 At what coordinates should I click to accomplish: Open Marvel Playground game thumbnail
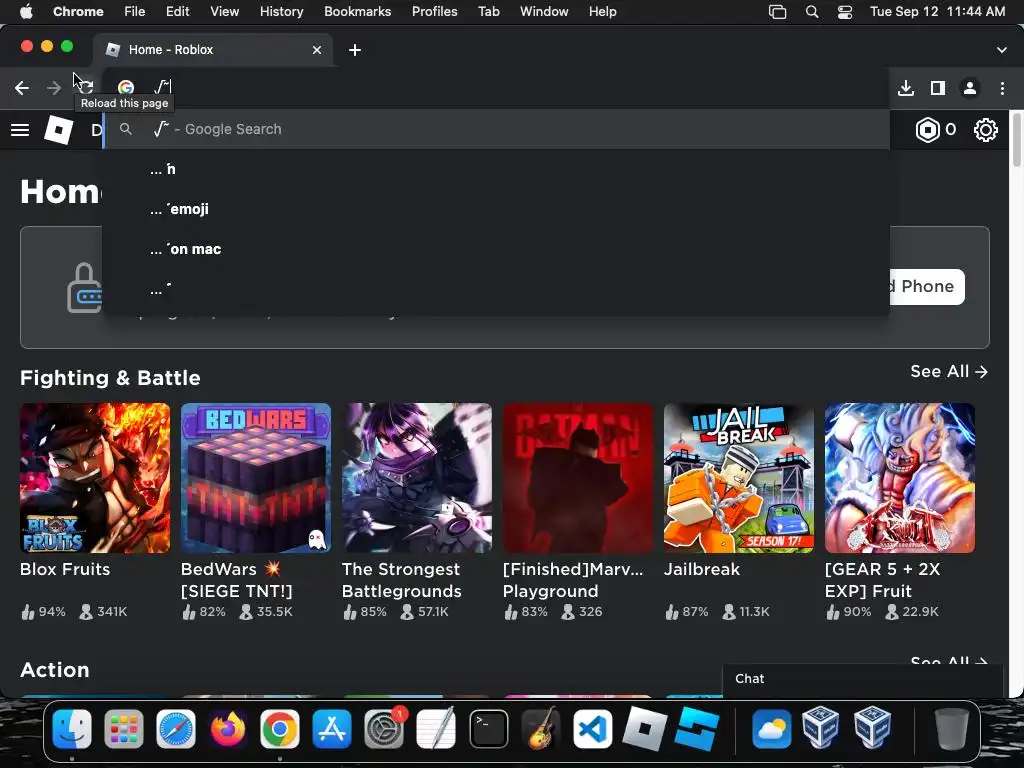[x=578, y=478]
